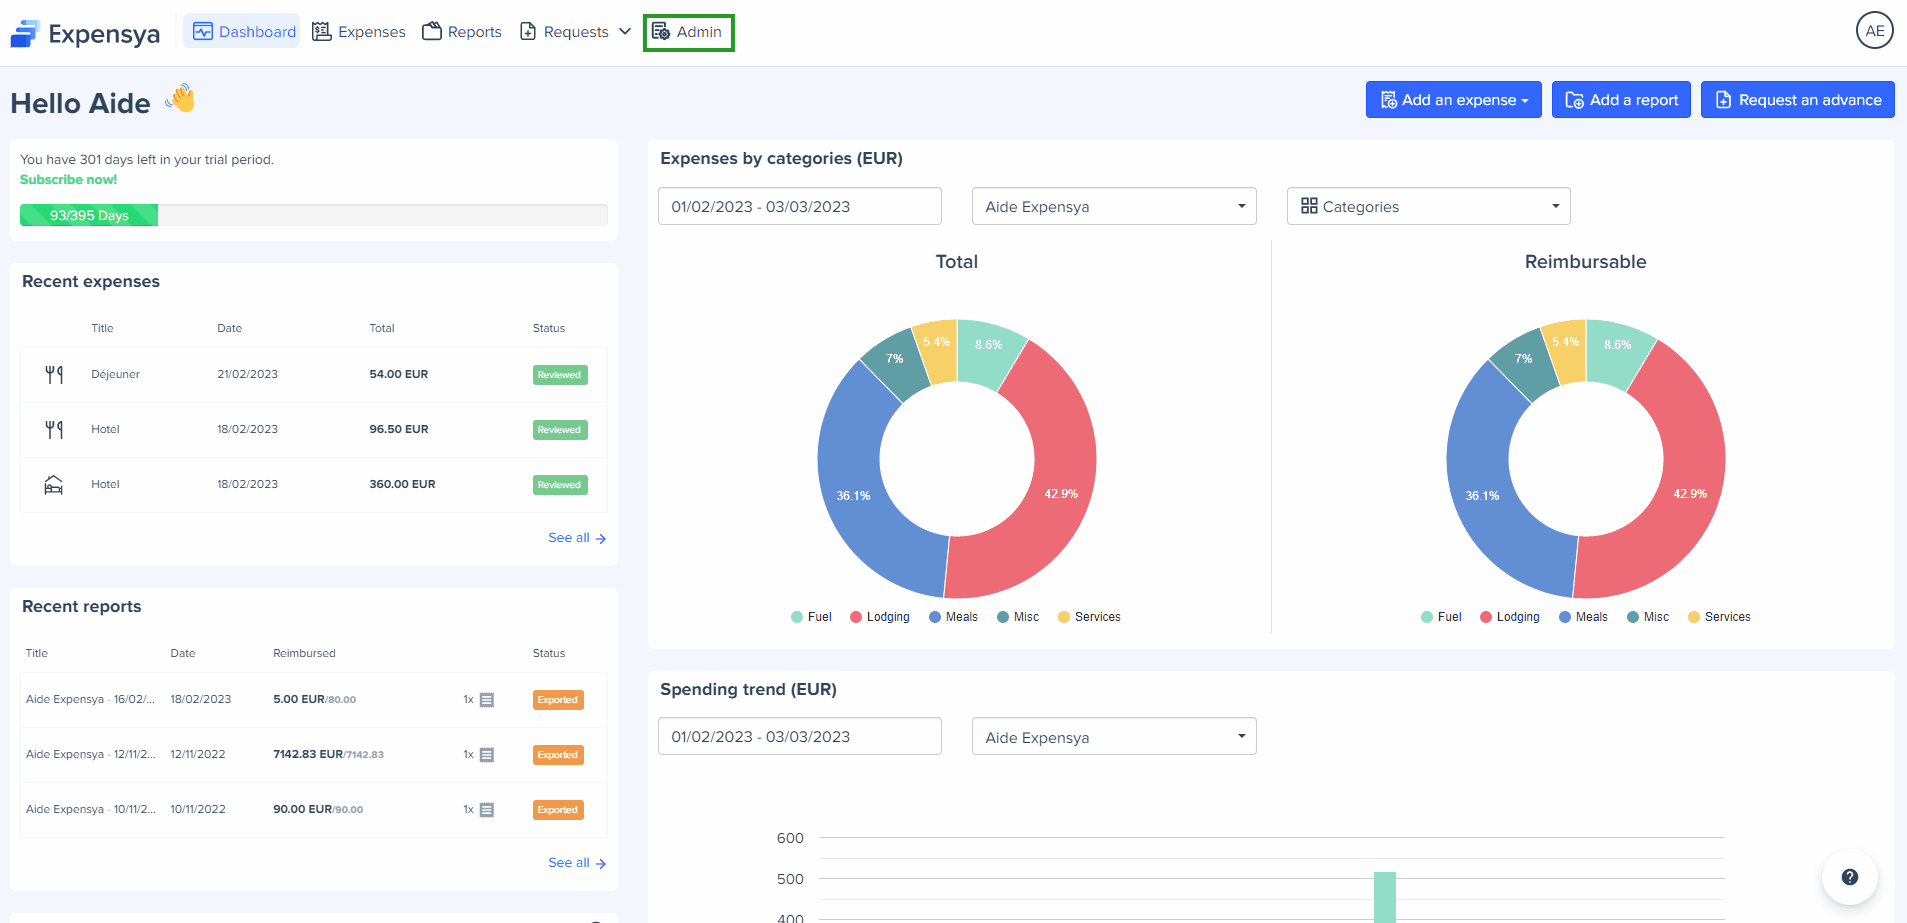Click expense list icon on 5.00 EUR report
The image size is (1907, 923).
pos(487,700)
